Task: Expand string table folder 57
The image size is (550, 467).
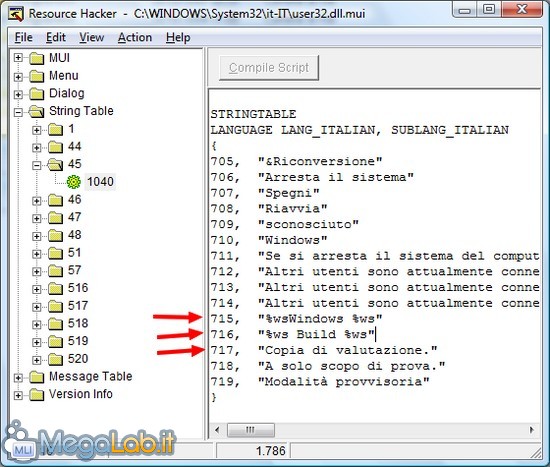Action: (36, 271)
